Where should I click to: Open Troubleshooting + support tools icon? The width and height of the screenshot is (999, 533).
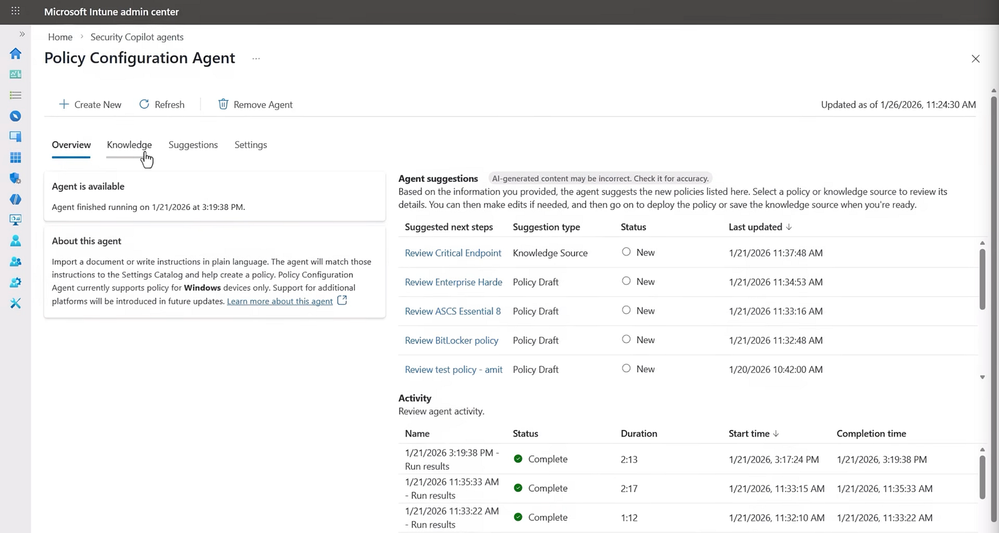[15, 304]
